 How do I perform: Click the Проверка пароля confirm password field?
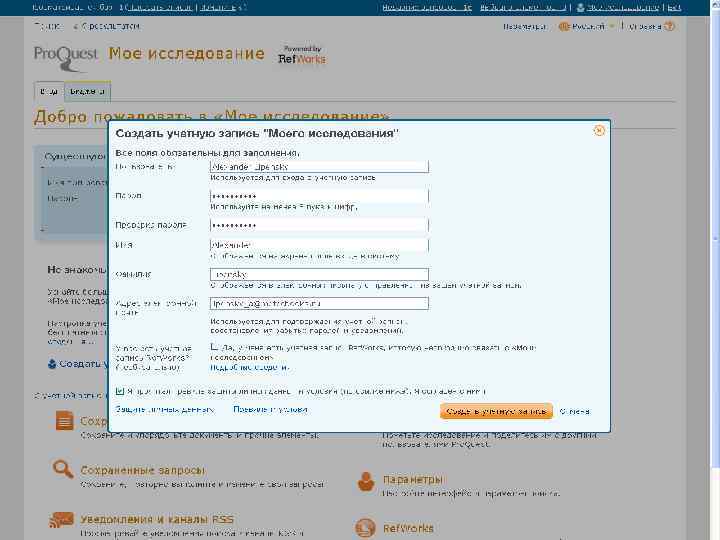pos(319,225)
